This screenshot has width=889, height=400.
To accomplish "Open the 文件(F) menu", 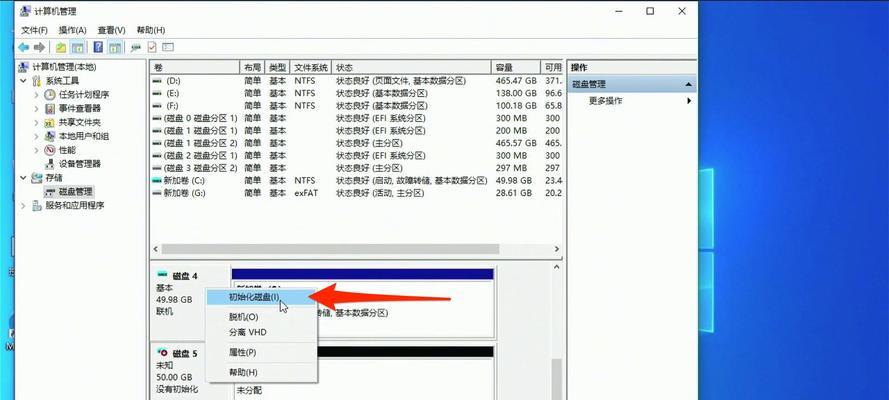I will [34, 30].
